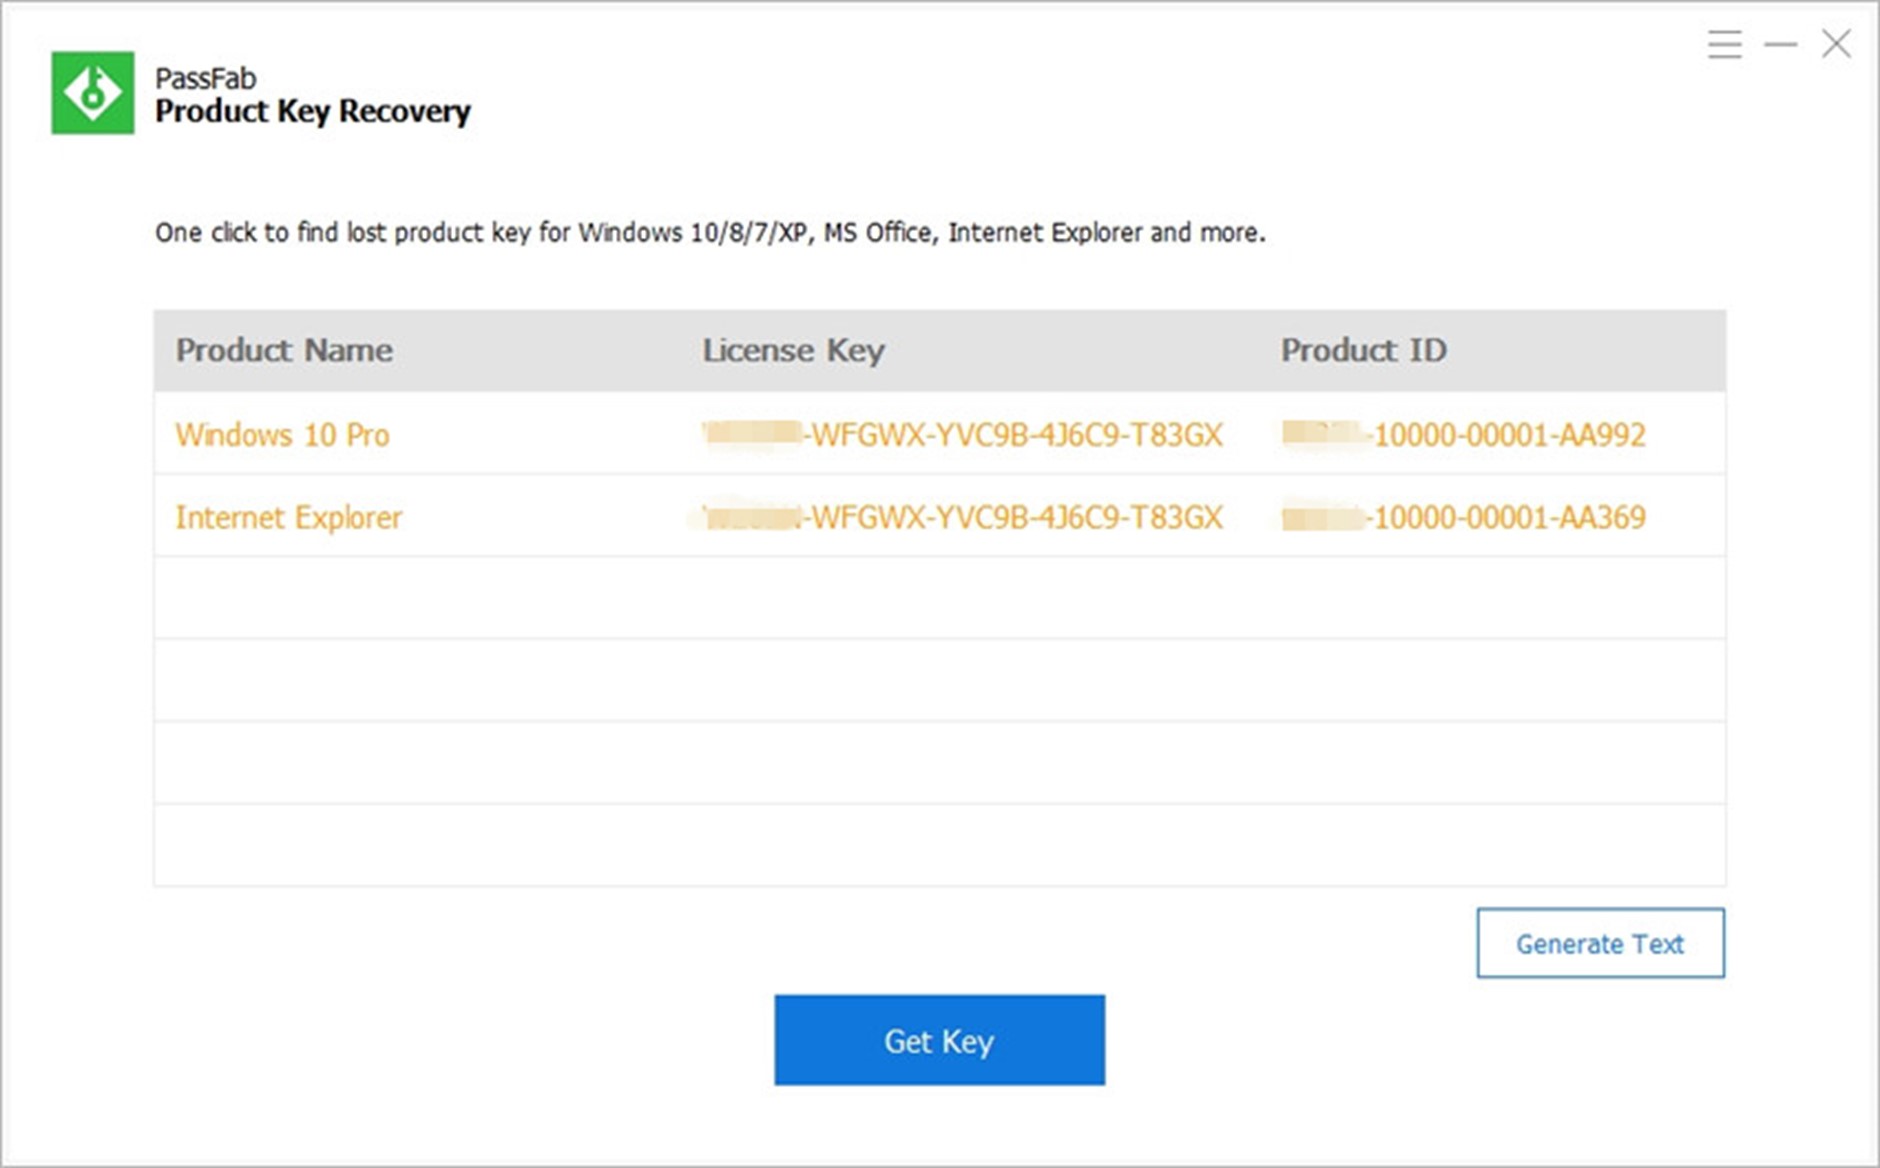
Task: Select the Windows 10 Pro product entry
Action: pyautogui.click(x=283, y=435)
